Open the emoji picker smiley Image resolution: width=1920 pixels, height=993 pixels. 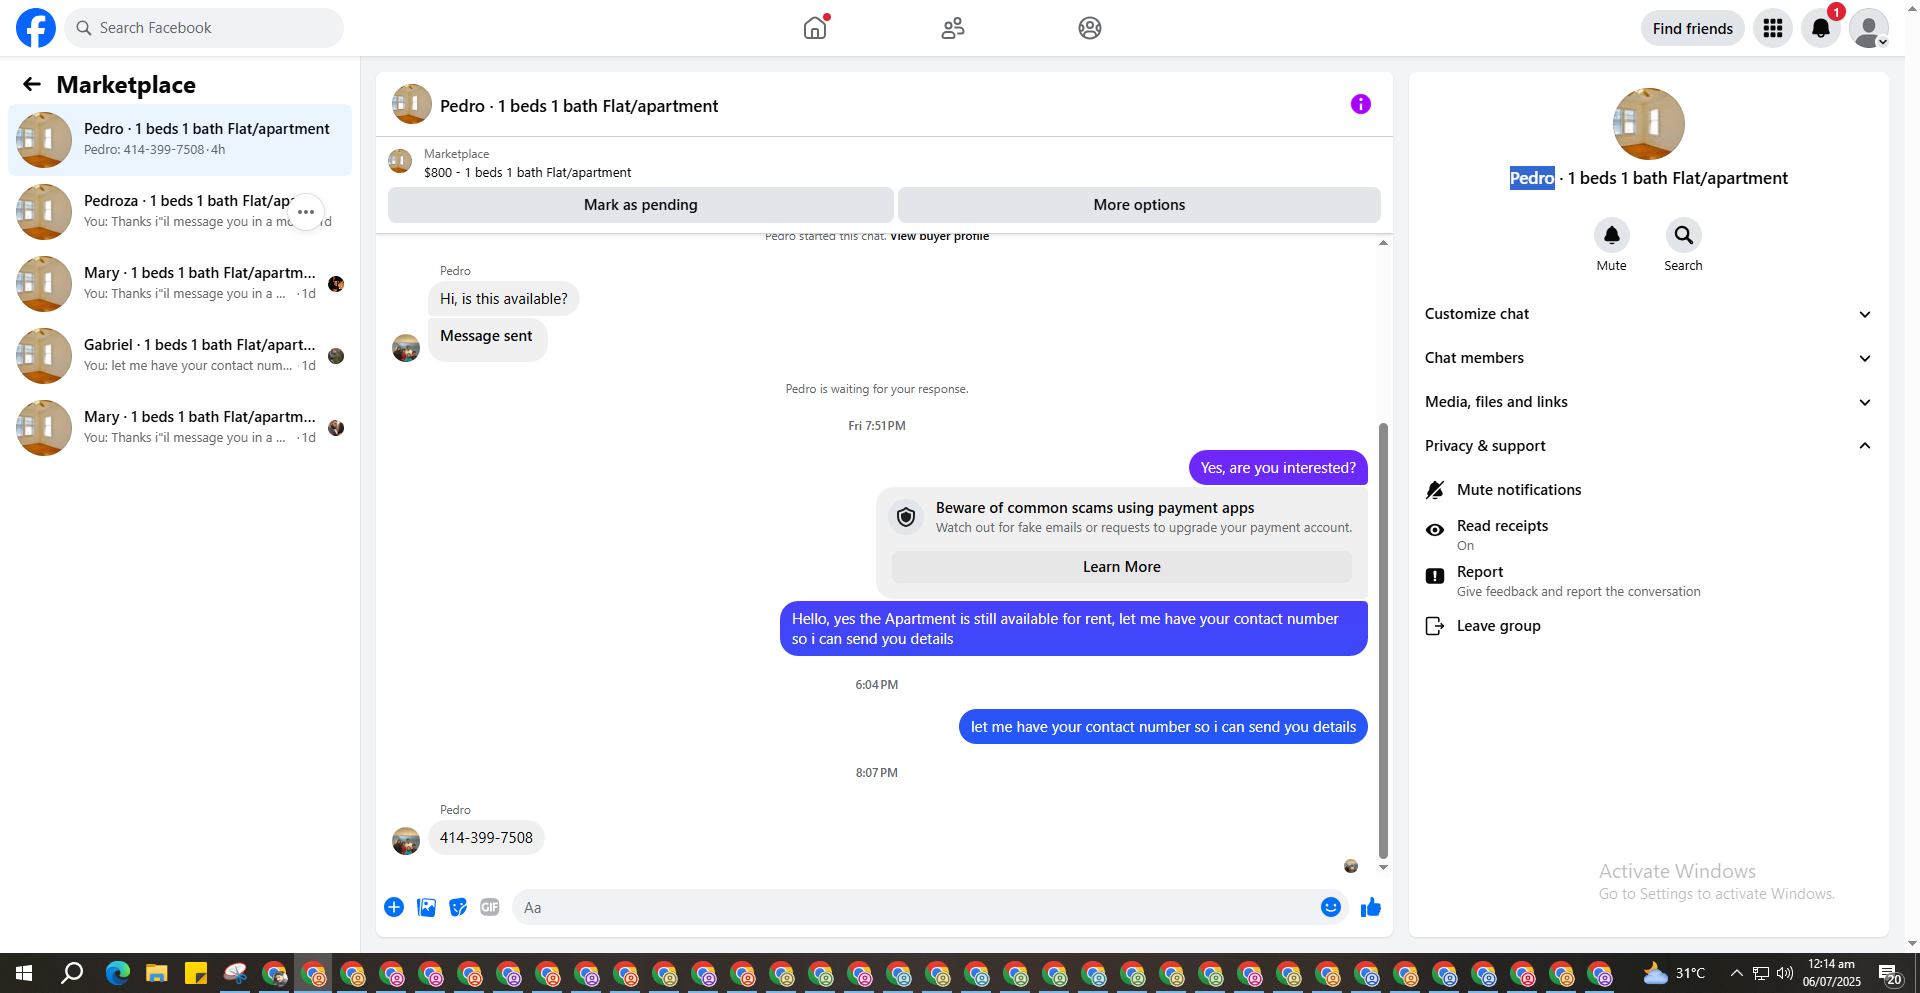tap(1331, 907)
